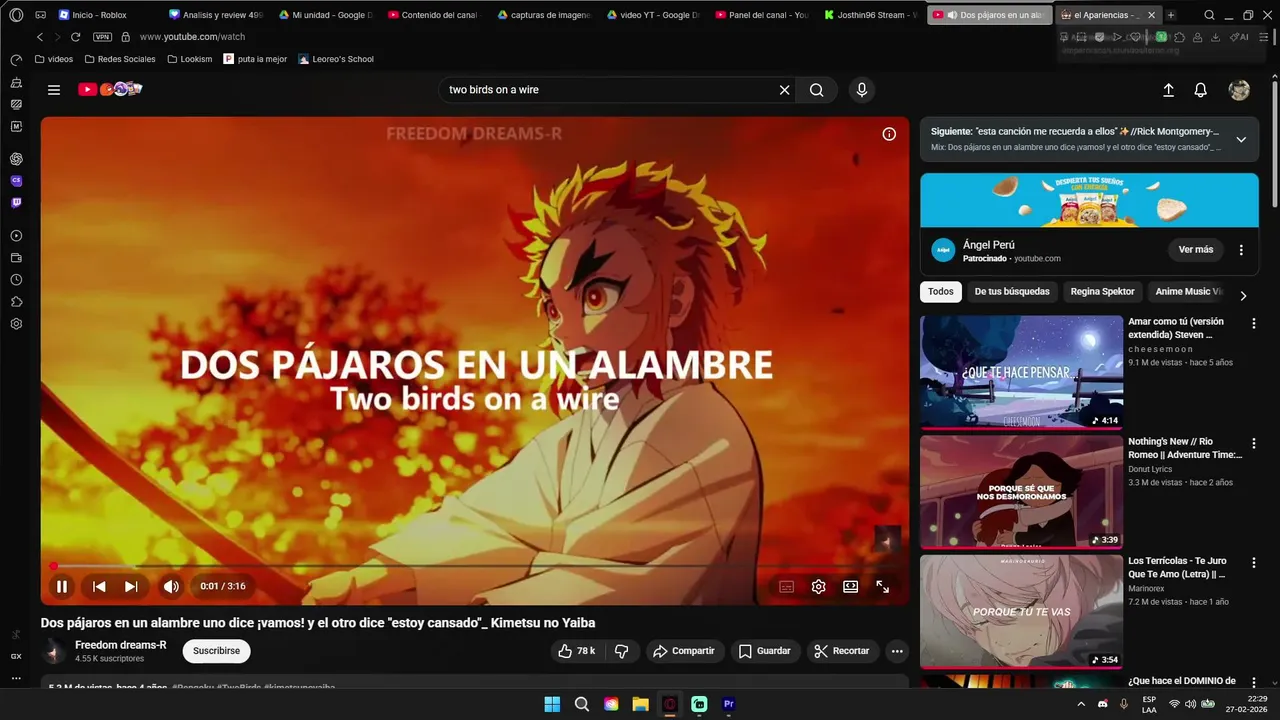The width and height of the screenshot is (1280, 720).
Task: Open Freedom dreams-R channel name
Action: pyautogui.click(x=121, y=645)
